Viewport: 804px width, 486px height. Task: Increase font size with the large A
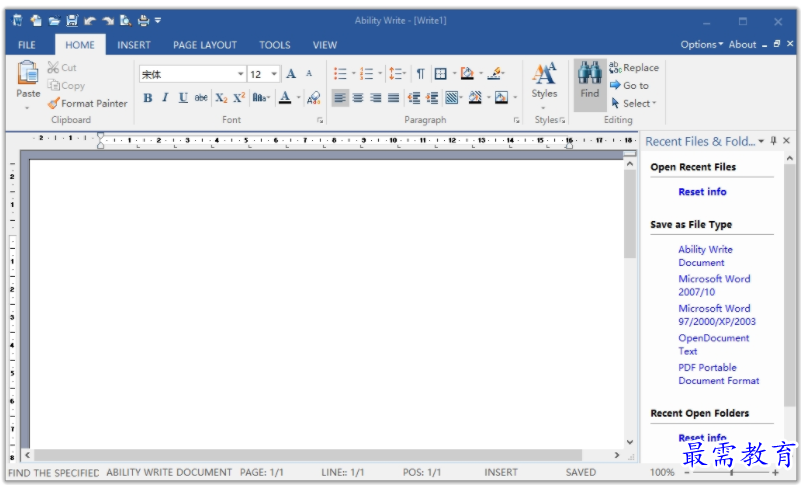(291, 74)
